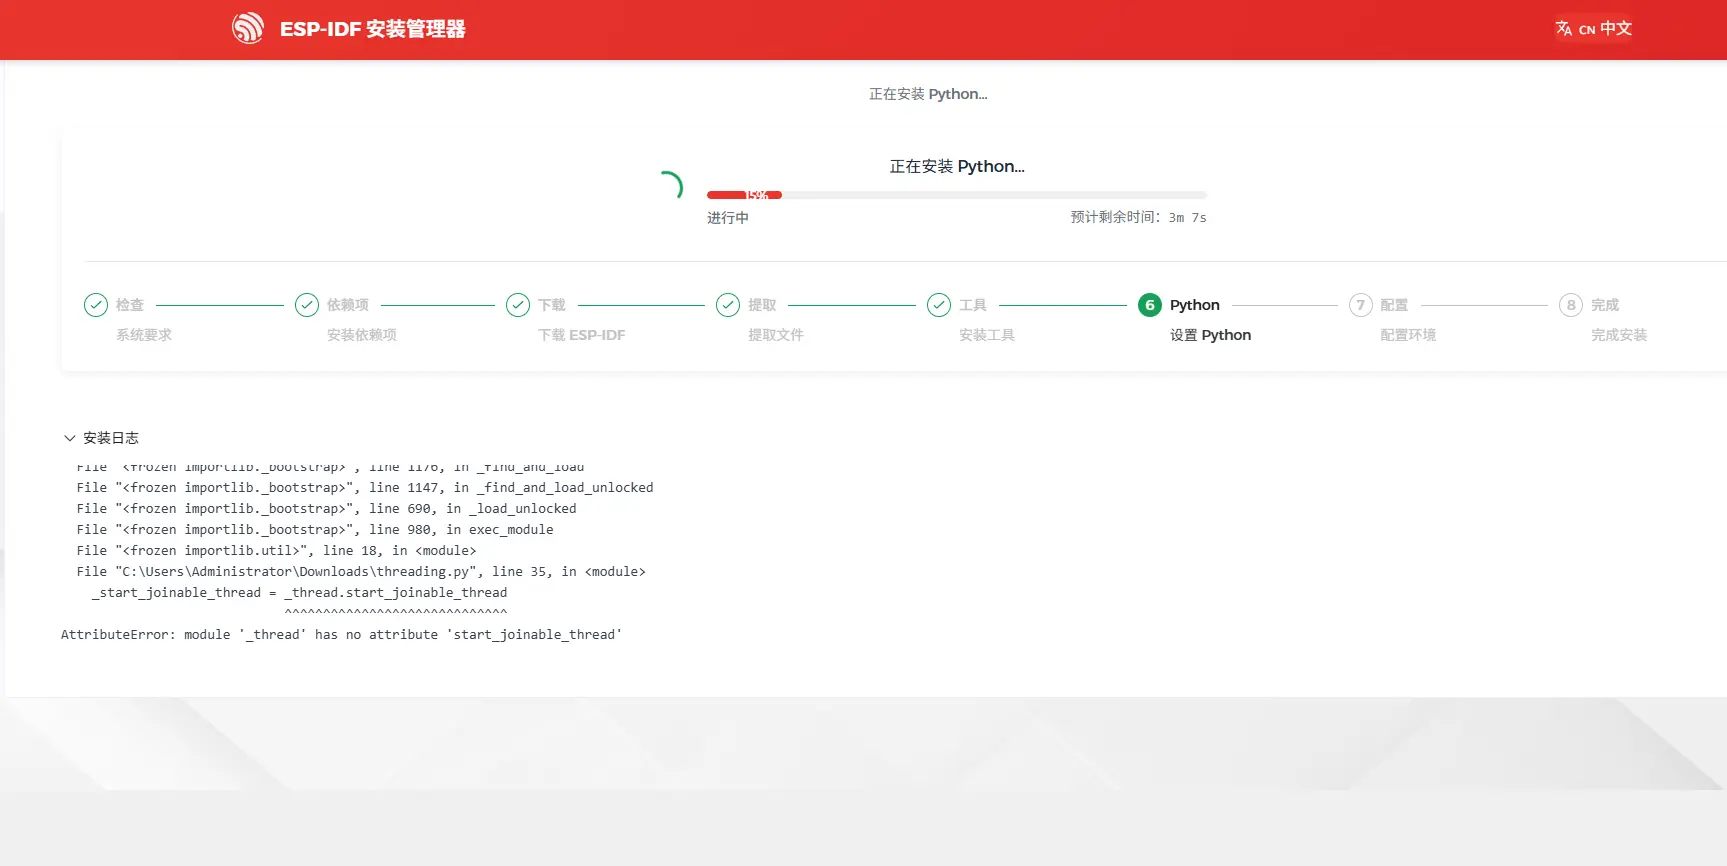Click the _find_and_load_unlocked log line
1727x866 pixels.
click(x=365, y=488)
